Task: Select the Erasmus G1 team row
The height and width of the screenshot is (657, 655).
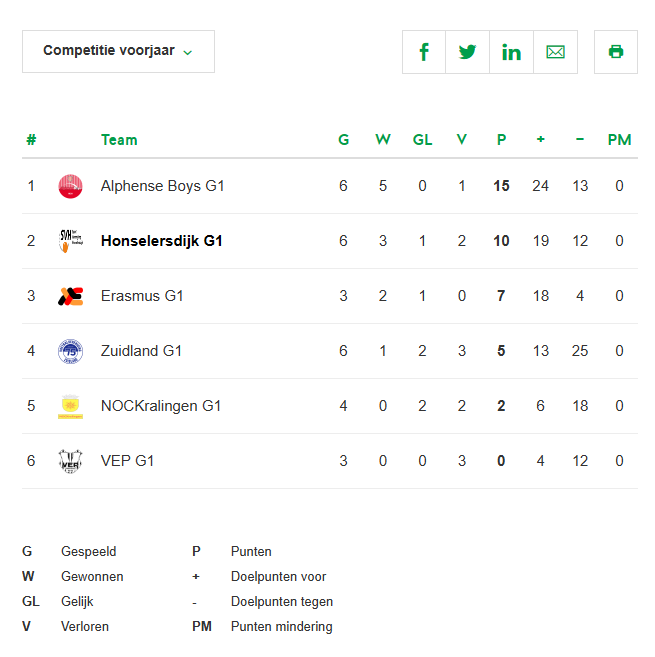Action: tap(143, 296)
